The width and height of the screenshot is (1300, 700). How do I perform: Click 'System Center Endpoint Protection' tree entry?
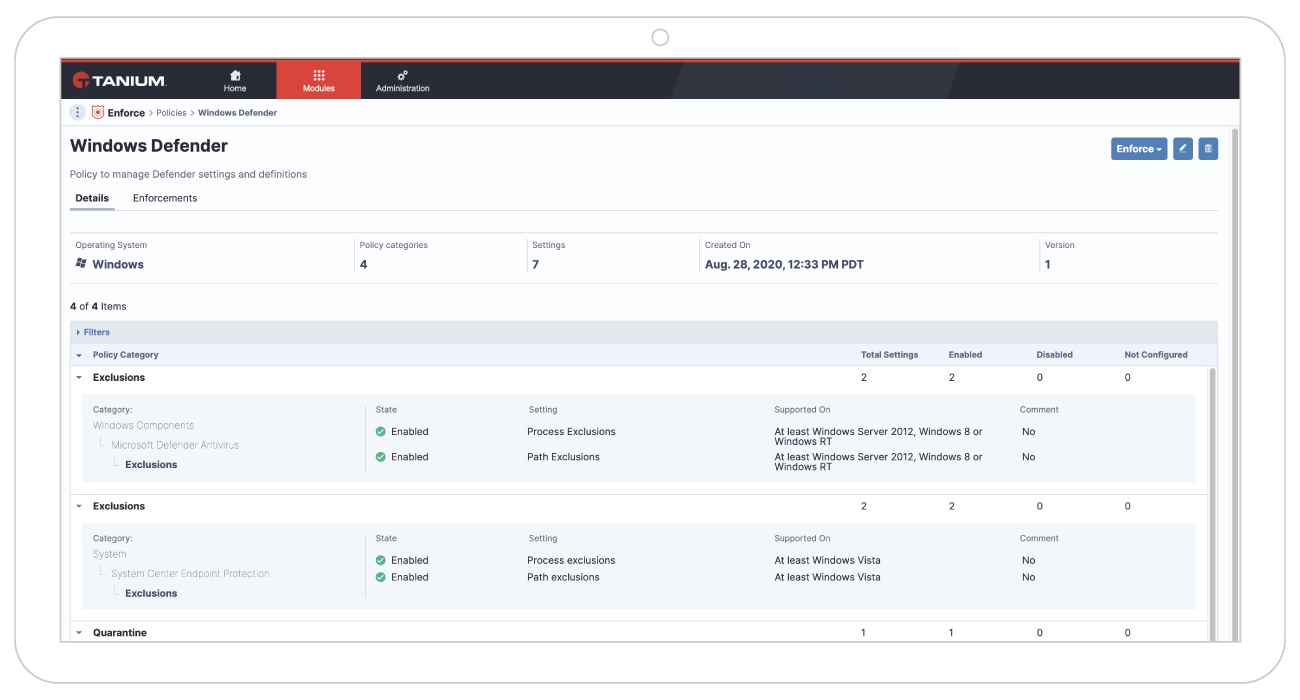pyautogui.click(x=190, y=574)
